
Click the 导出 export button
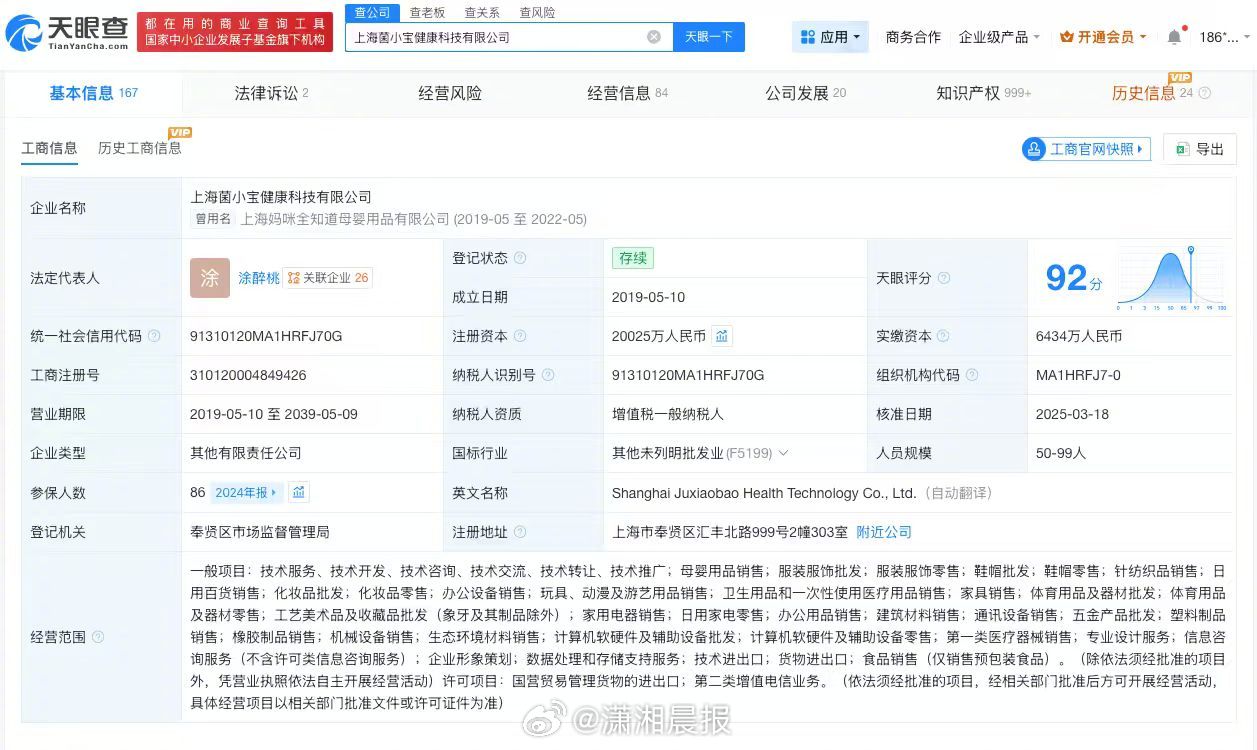(1200, 149)
